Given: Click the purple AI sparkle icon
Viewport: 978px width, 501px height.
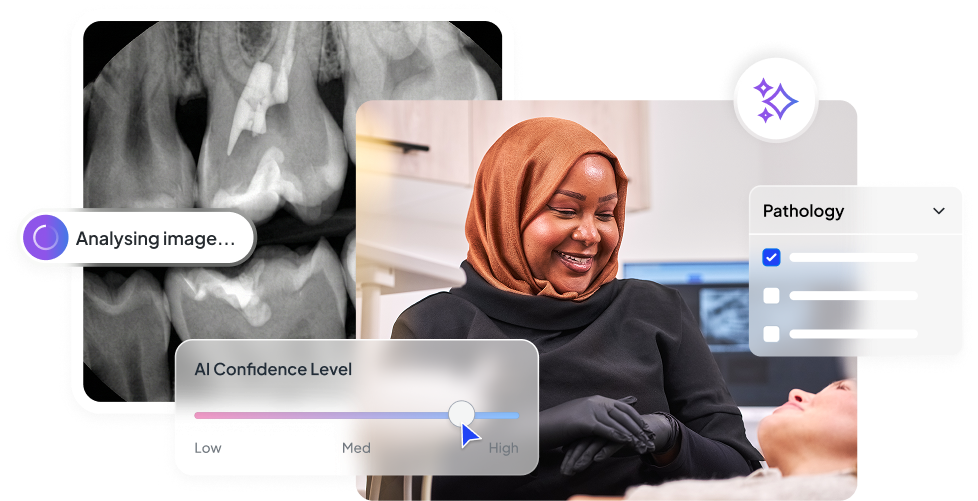Looking at the screenshot, I should (776, 100).
